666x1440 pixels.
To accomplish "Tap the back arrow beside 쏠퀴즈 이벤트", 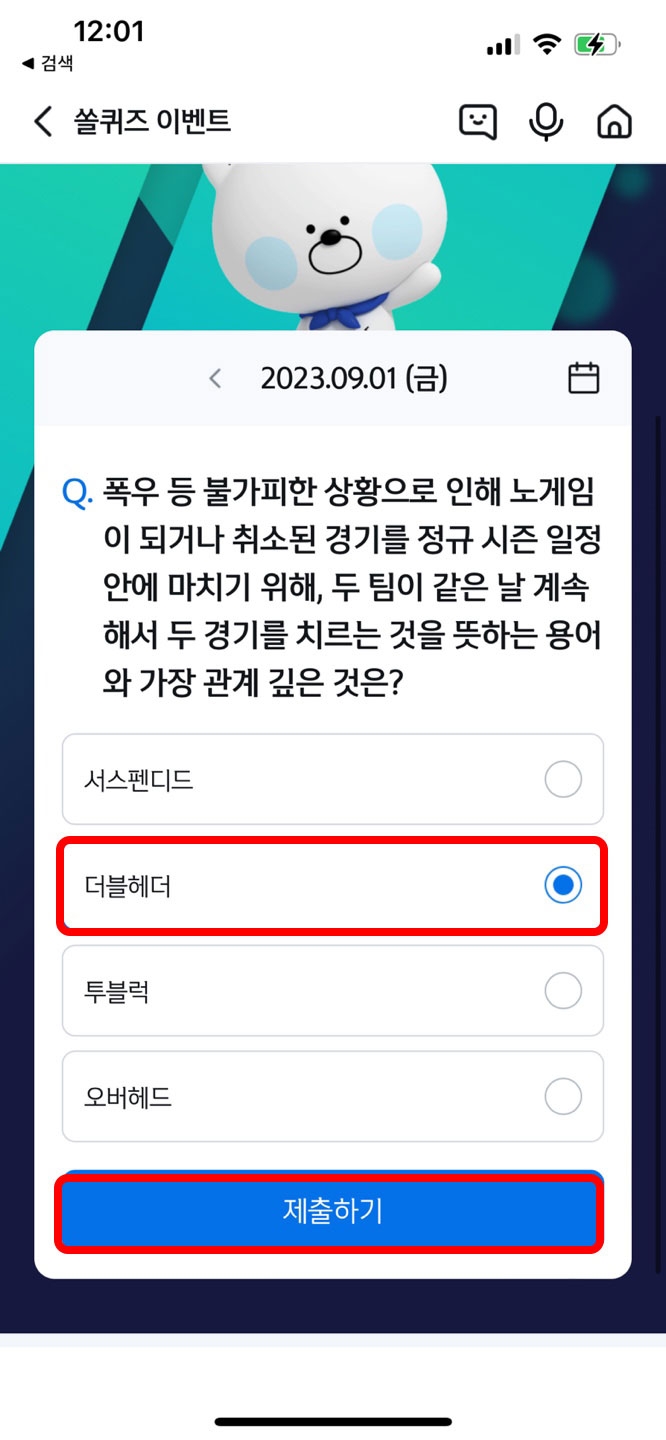I will (x=42, y=122).
